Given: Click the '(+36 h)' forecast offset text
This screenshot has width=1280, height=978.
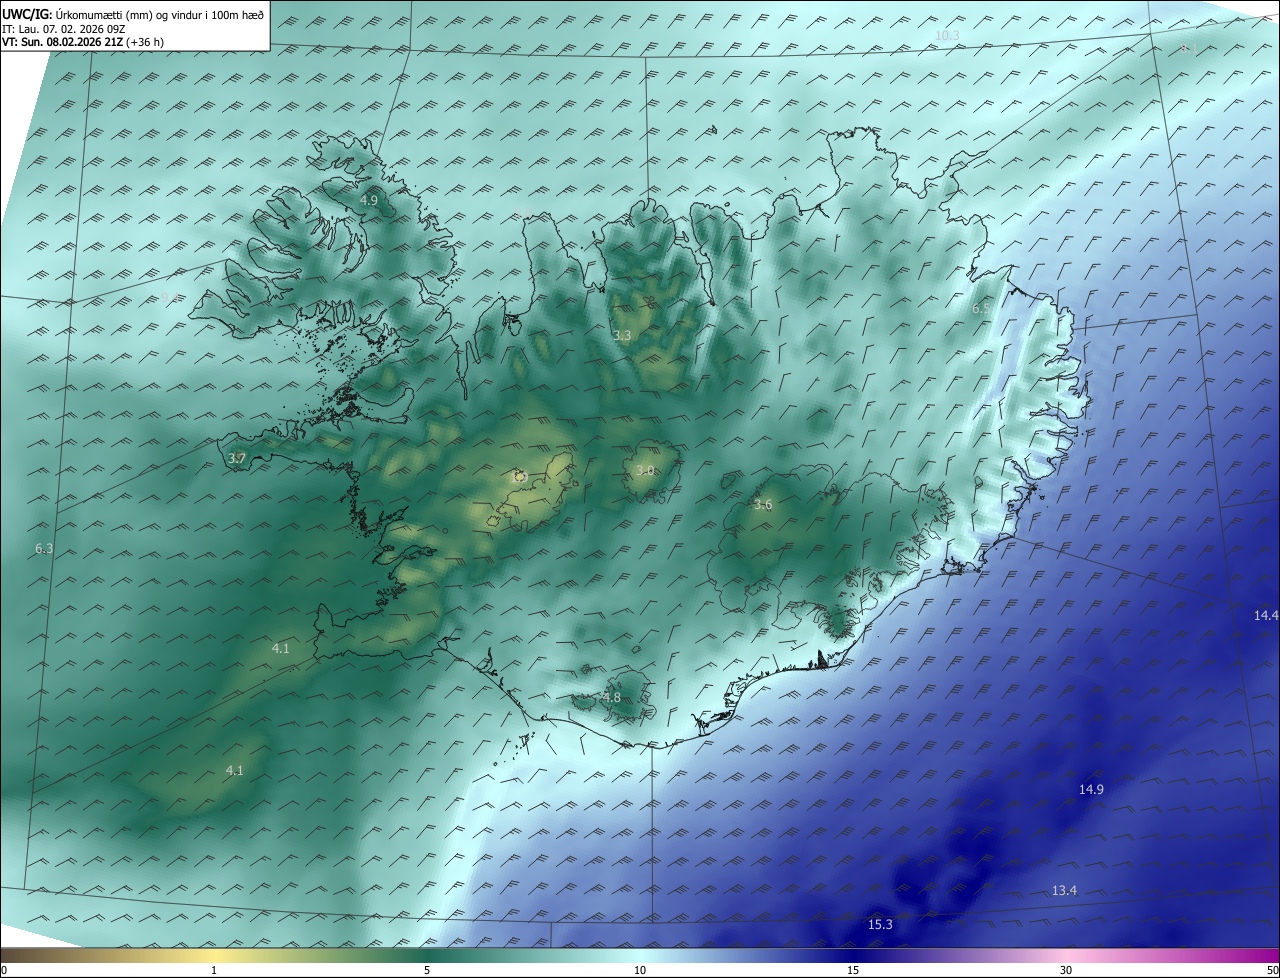Looking at the screenshot, I should (x=146, y=43).
